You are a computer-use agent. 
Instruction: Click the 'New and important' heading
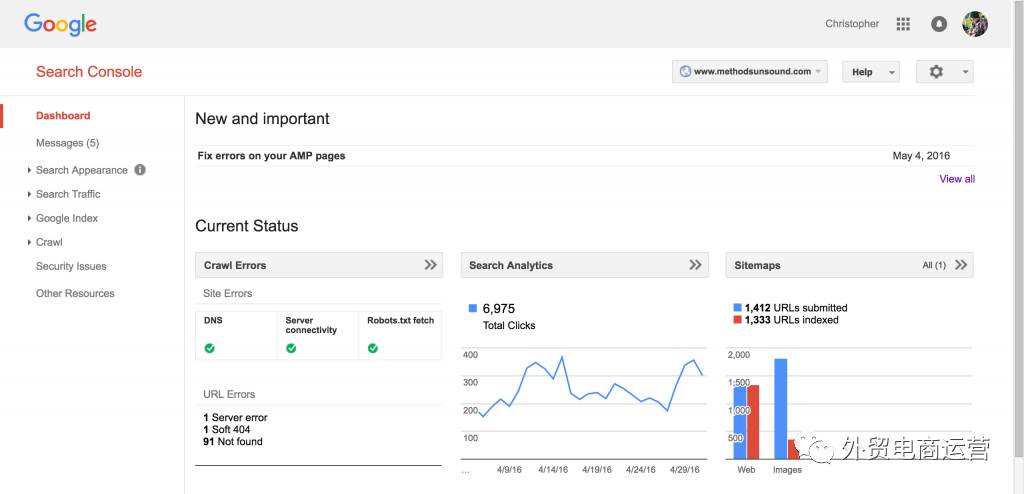pyautogui.click(x=263, y=119)
